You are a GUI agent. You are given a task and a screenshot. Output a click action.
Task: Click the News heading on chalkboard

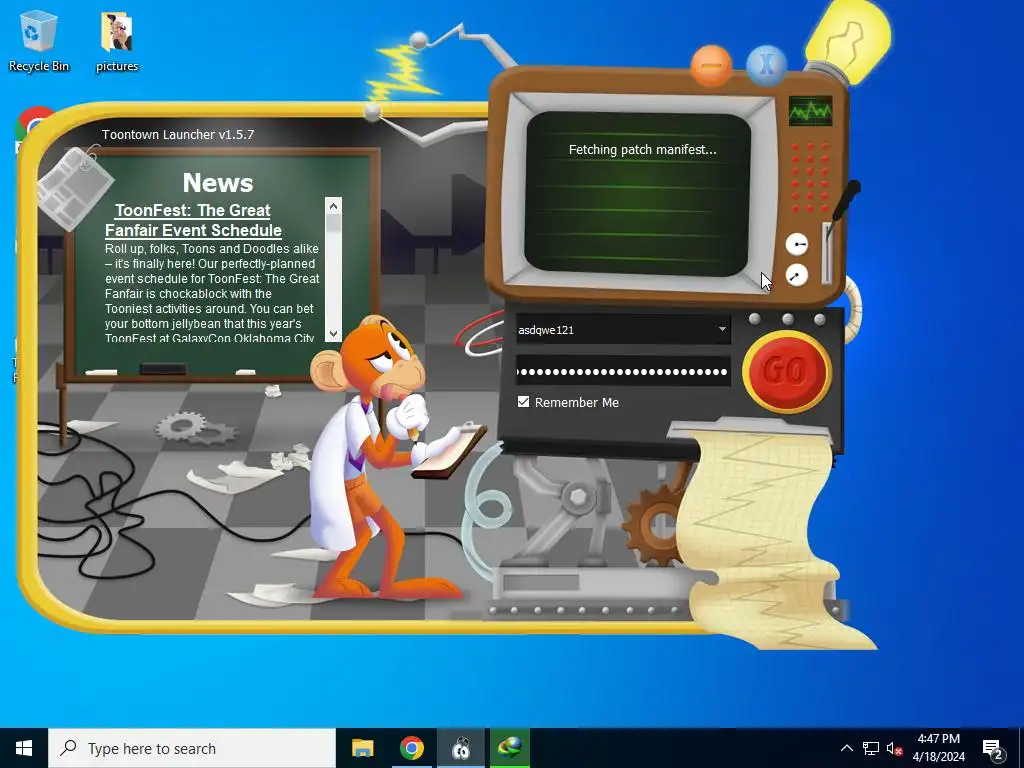[217, 183]
